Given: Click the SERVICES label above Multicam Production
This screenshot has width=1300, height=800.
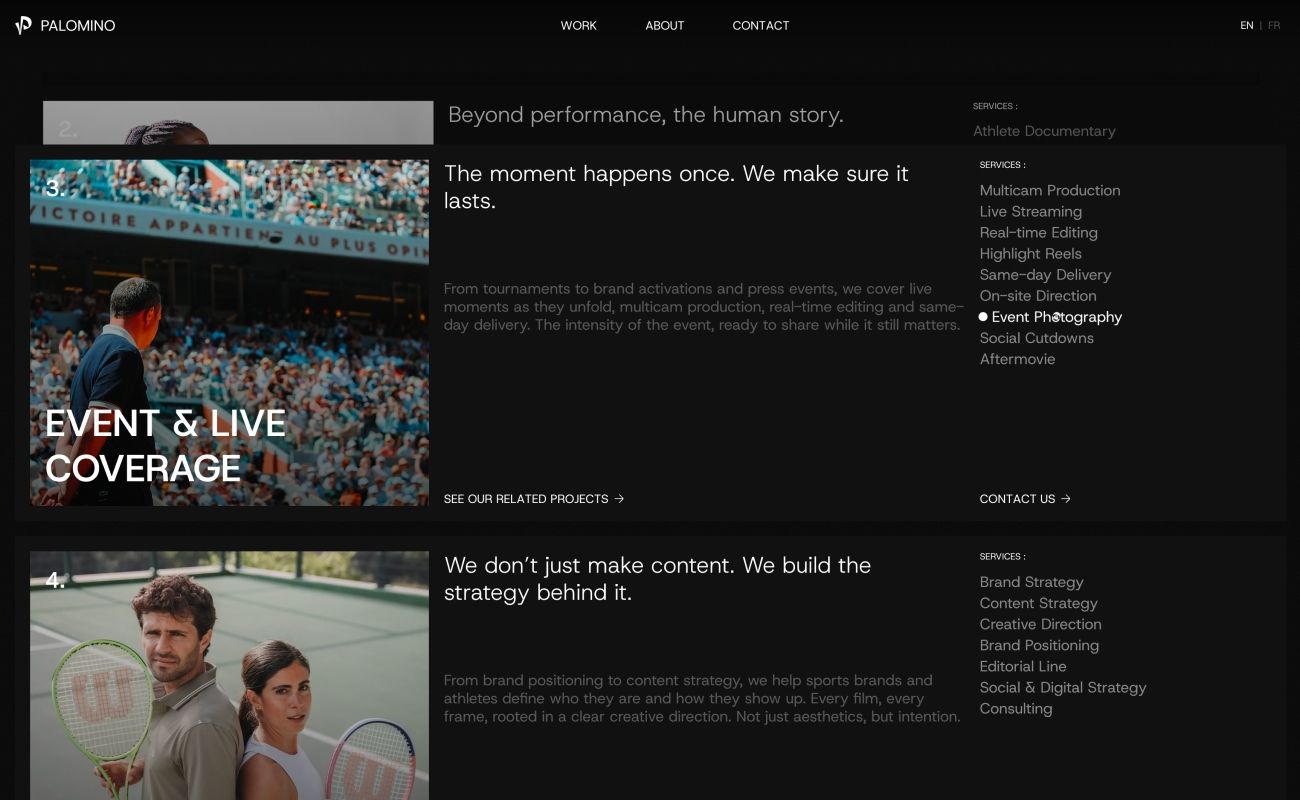Looking at the screenshot, I should pyautogui.click(x=1002, y=165).
